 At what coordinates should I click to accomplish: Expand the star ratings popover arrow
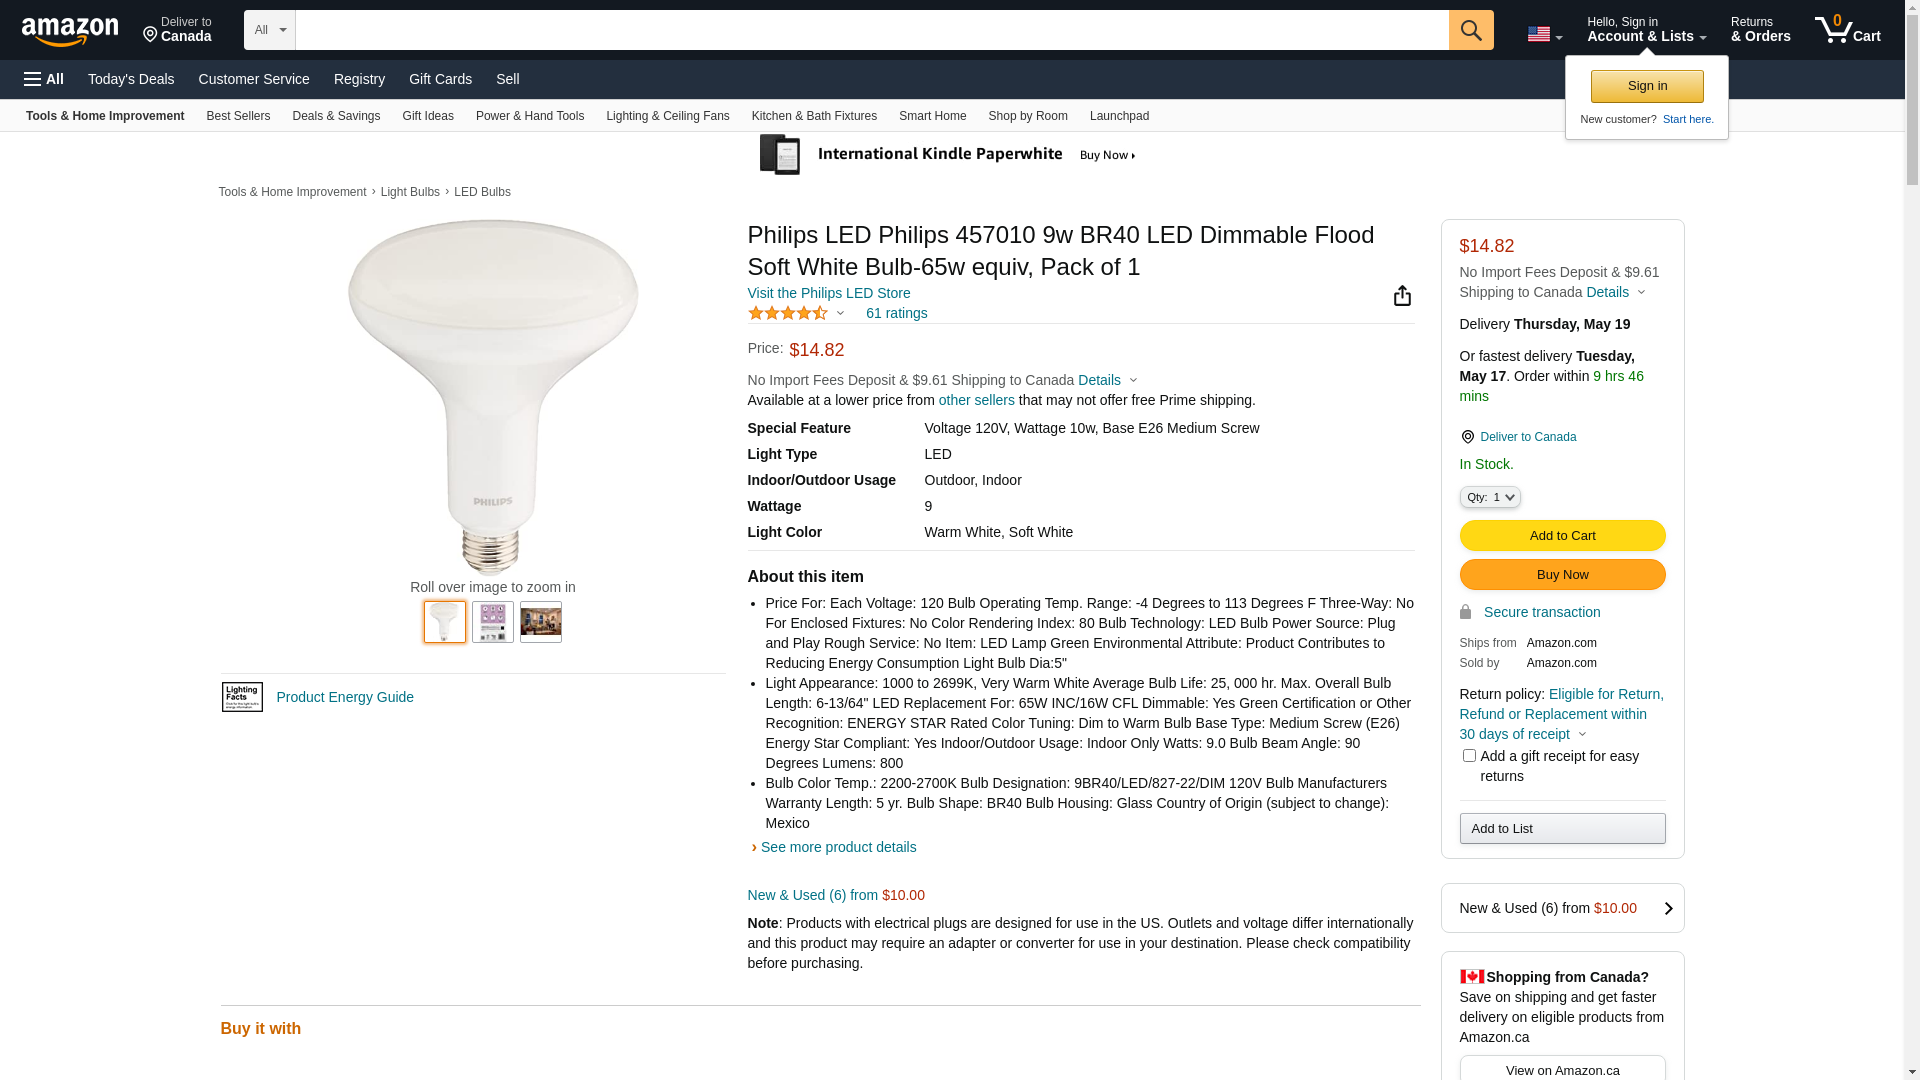click(840, 314)
